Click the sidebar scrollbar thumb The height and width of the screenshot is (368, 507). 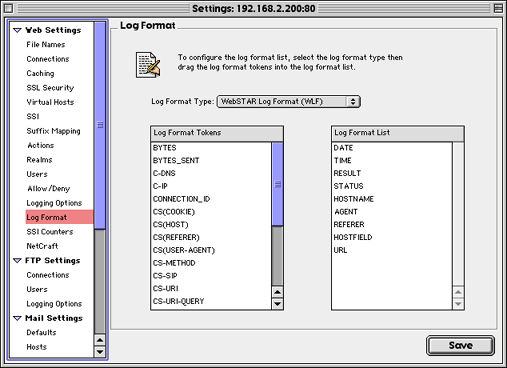(100, 125)
